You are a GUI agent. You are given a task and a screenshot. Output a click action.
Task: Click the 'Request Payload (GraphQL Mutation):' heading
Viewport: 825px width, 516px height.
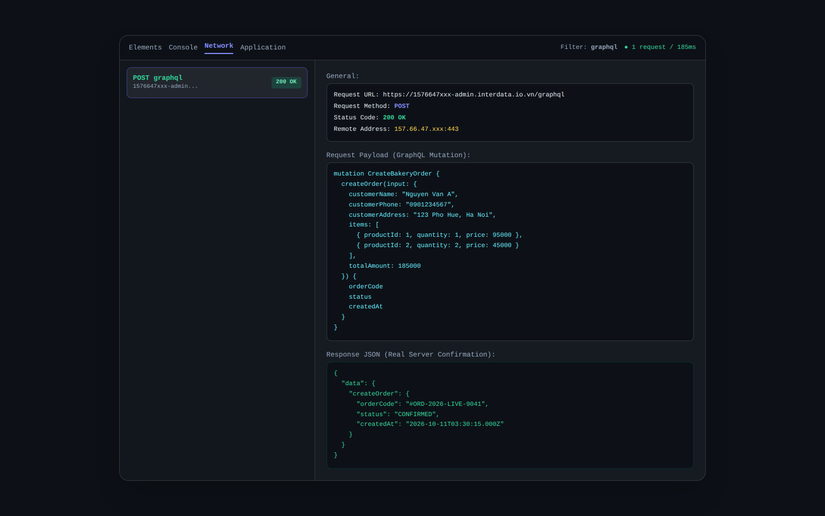click(398, 155)
